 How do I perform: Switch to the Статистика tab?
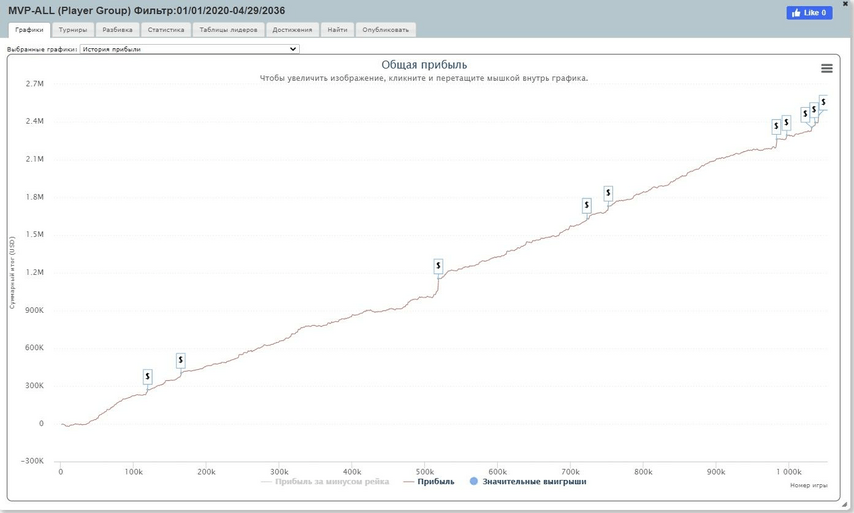tap(166, 30)
